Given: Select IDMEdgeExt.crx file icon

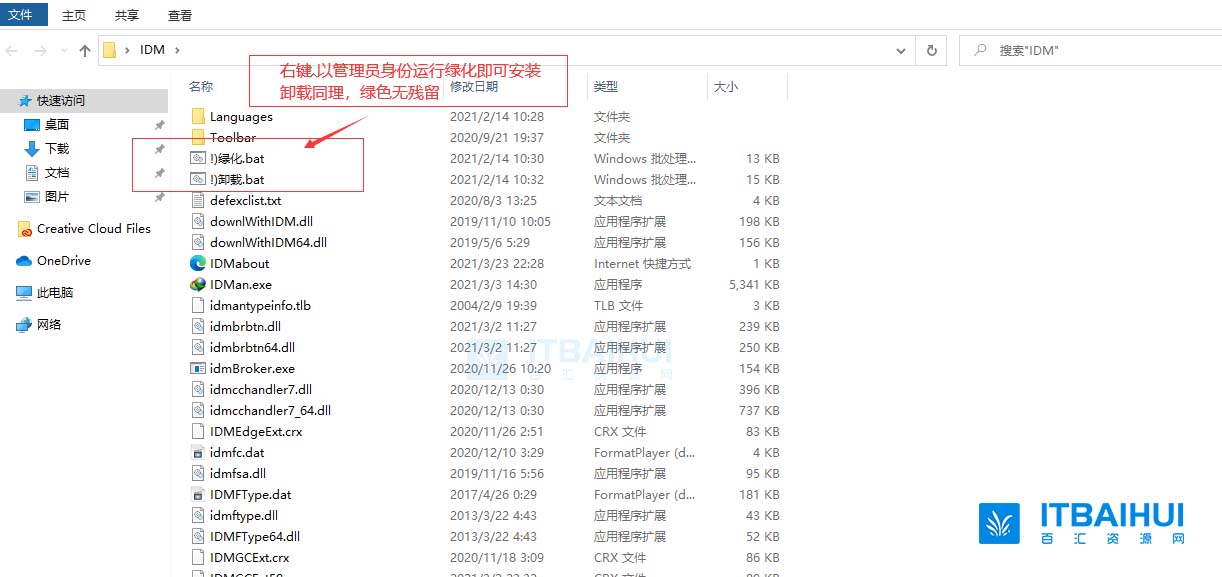Looking at the screenshot, I should tap(198, 432).
